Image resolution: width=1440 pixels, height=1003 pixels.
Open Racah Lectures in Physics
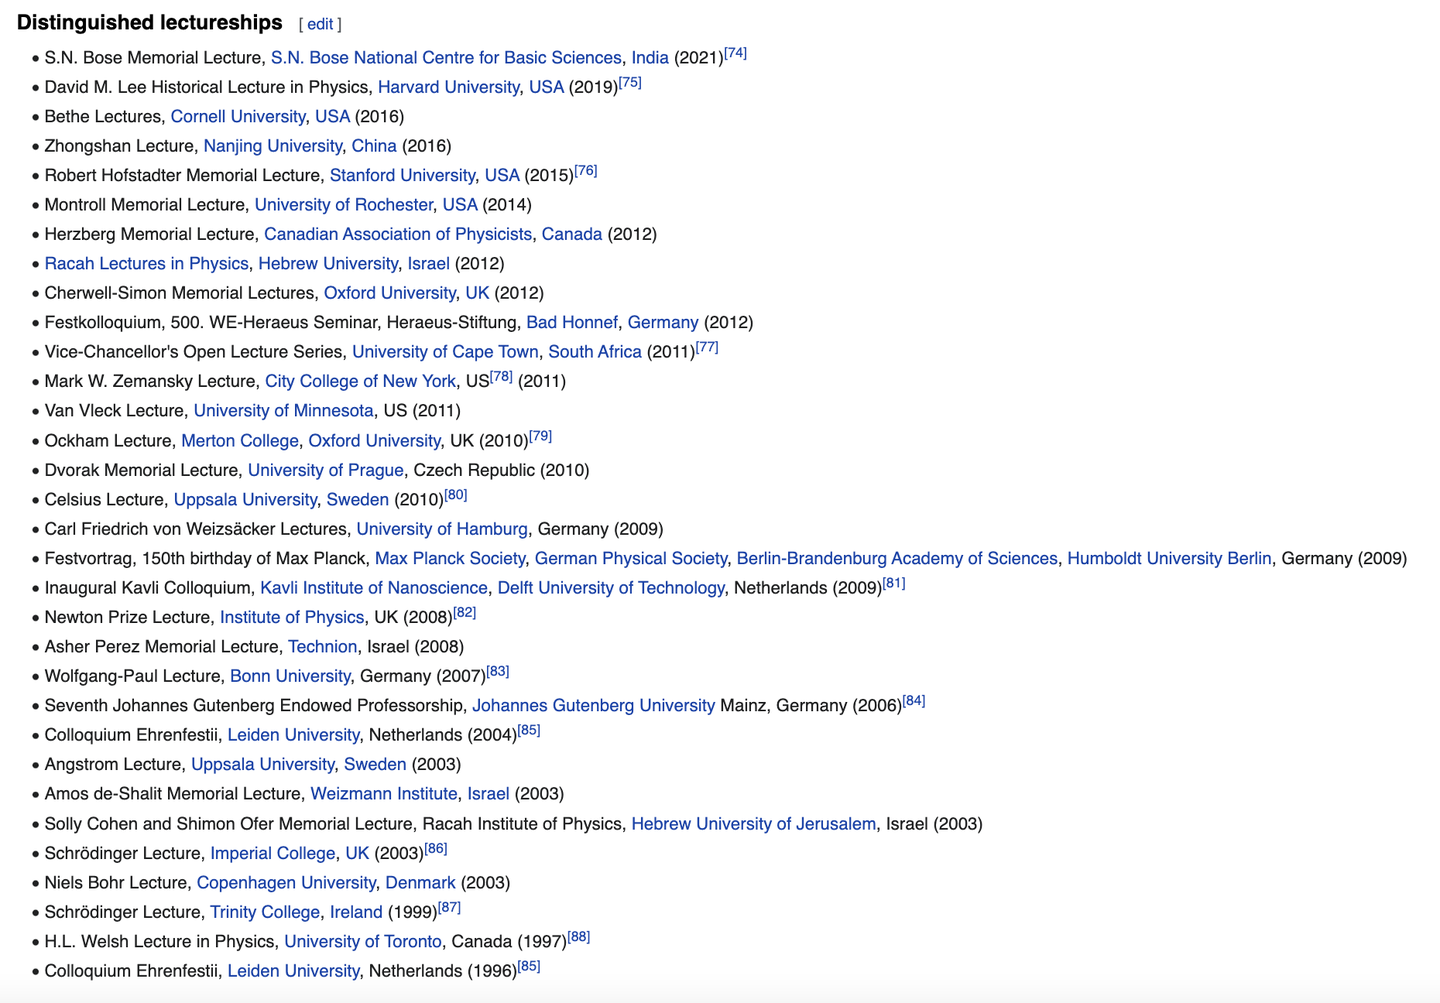[x=146, y=264]
